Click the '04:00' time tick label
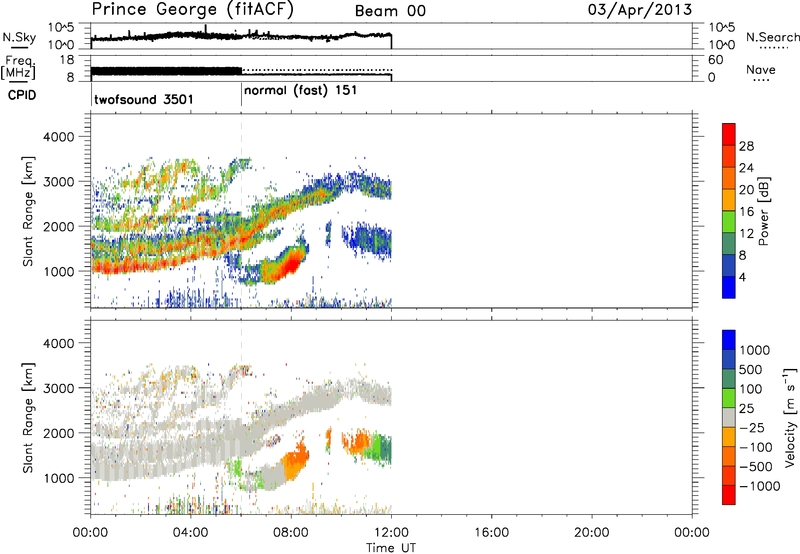Viewport: 800px width, 554px height. click(x=191, y=533)
